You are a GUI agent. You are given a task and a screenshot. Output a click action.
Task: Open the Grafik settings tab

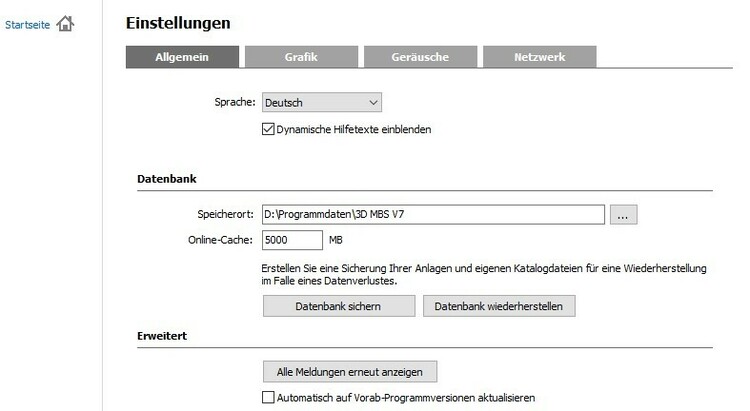[x=300, y=57]
